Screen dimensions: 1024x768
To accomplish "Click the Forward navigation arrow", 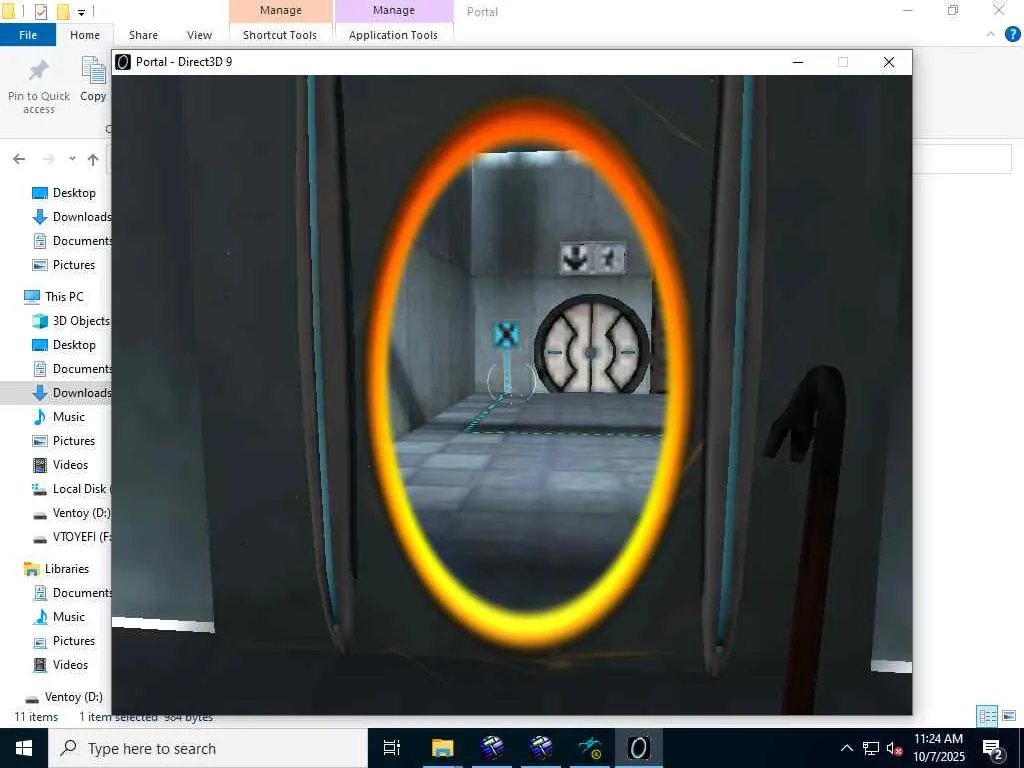I will pos(48,159).
